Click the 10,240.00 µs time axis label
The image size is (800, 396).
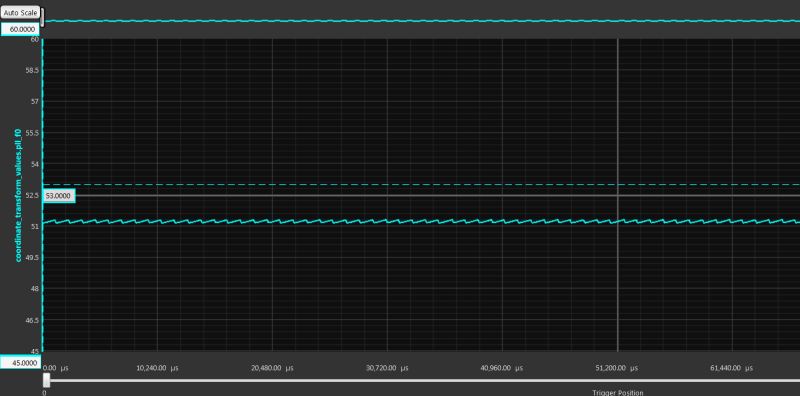158,368
